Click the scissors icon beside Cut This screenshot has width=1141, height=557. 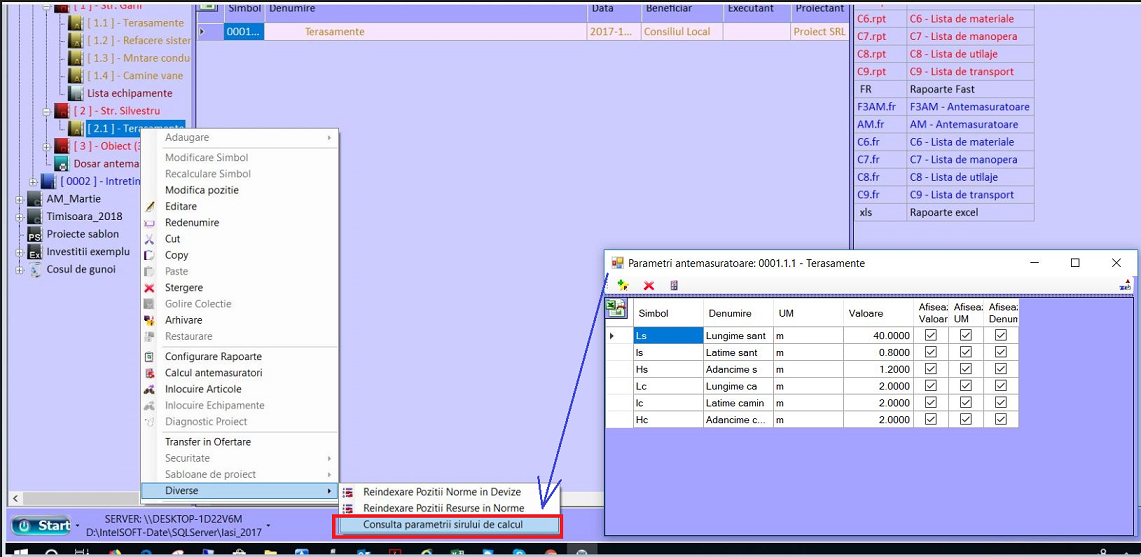(150, 239)
